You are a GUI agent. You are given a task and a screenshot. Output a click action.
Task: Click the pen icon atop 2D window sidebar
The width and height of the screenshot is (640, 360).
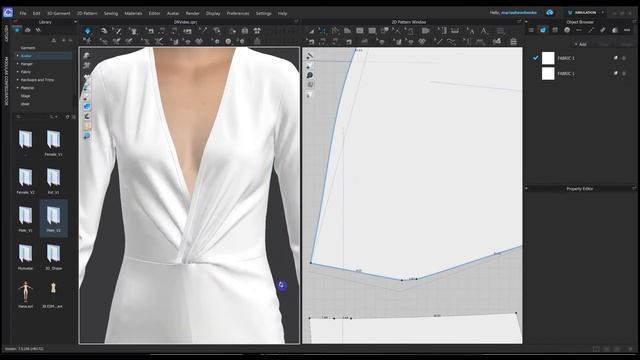[x=309, y=56]
